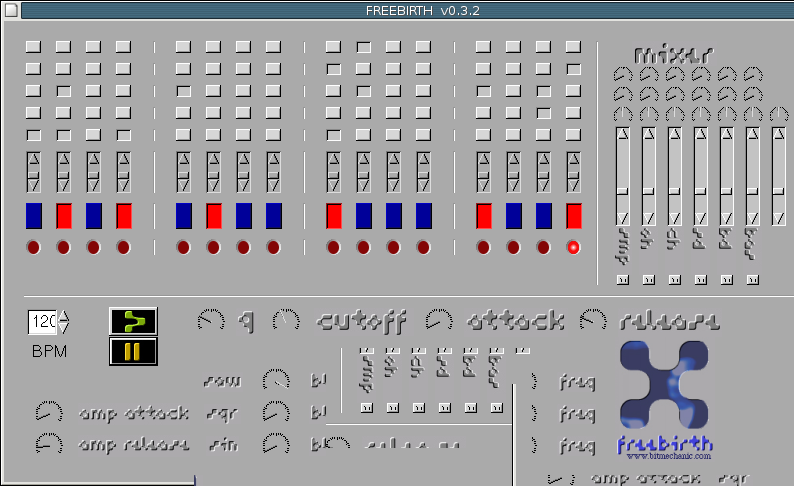
Task: Click the amp release knob
Action: coord(47,443)
